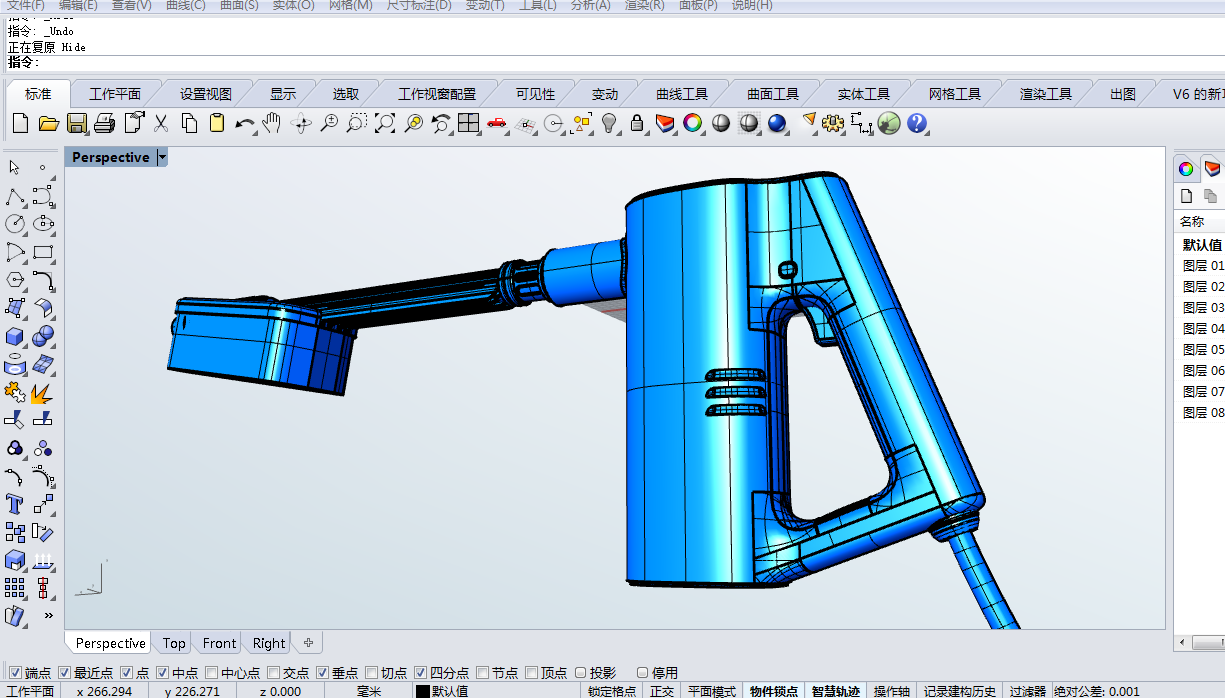Select the Rectangle tool in the left toolbar
Screen dimensions: 1225x698
43,252
